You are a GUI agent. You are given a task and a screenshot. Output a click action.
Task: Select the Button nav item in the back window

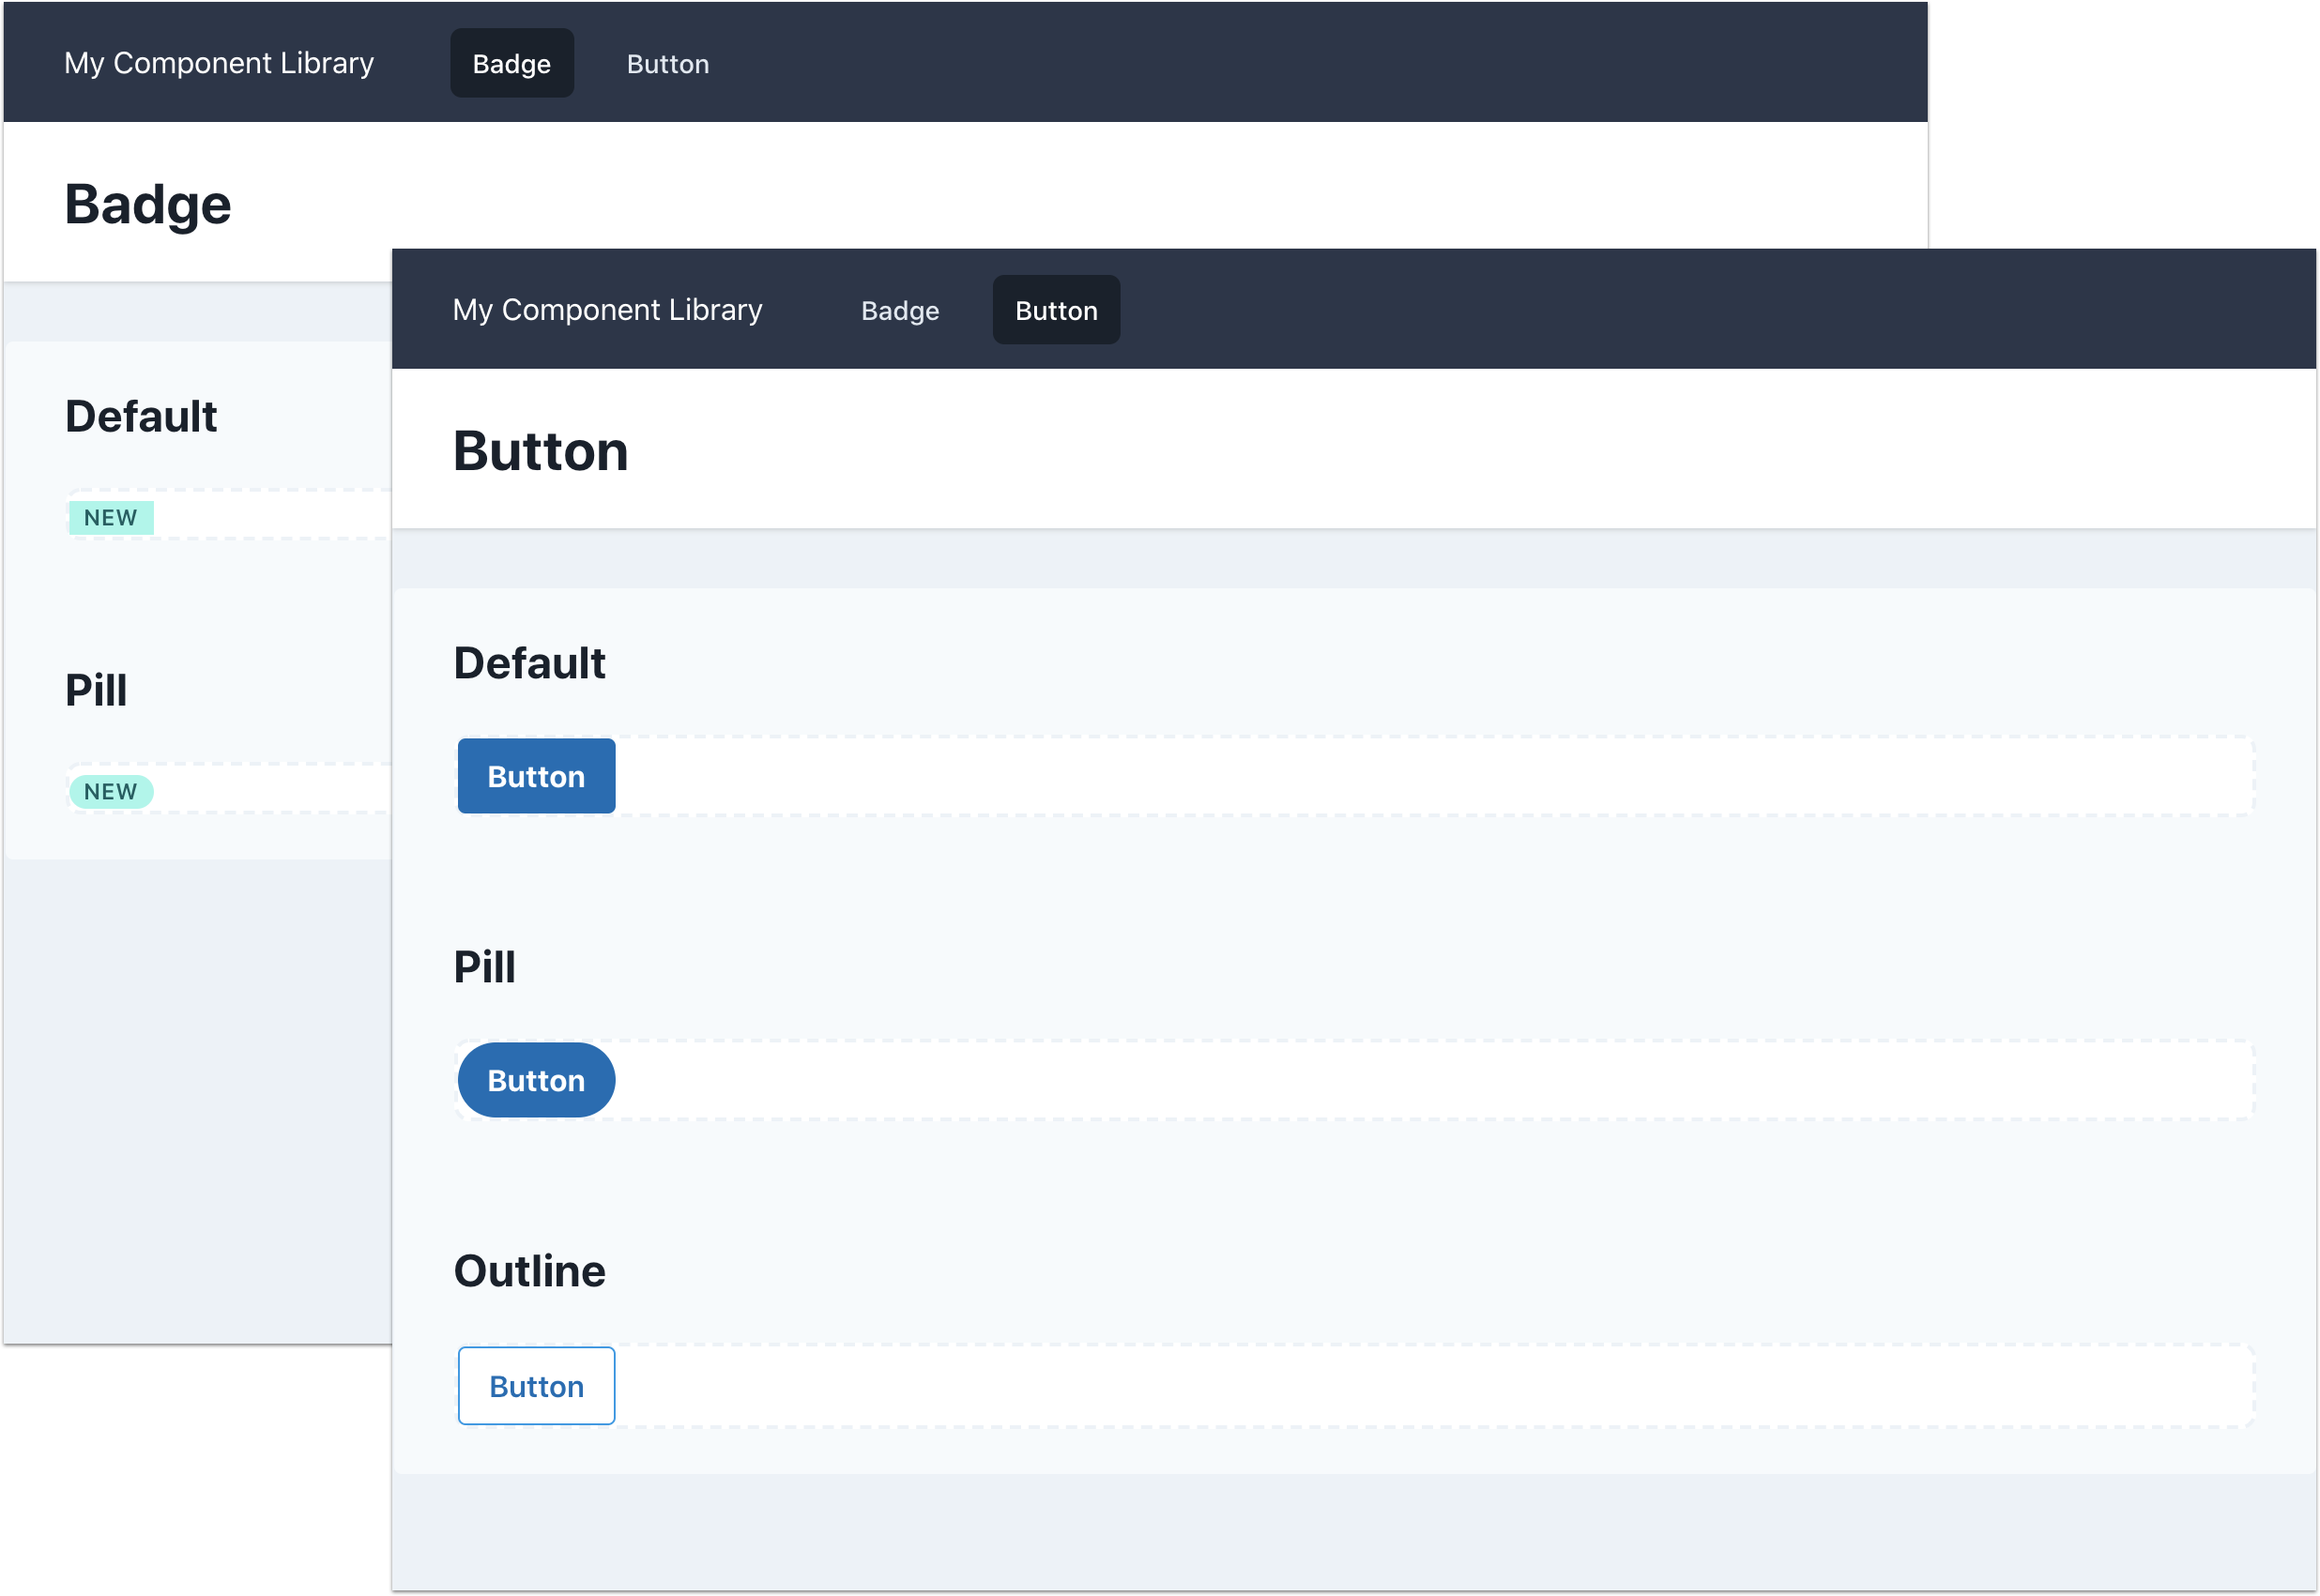click(x=667, y=63)
